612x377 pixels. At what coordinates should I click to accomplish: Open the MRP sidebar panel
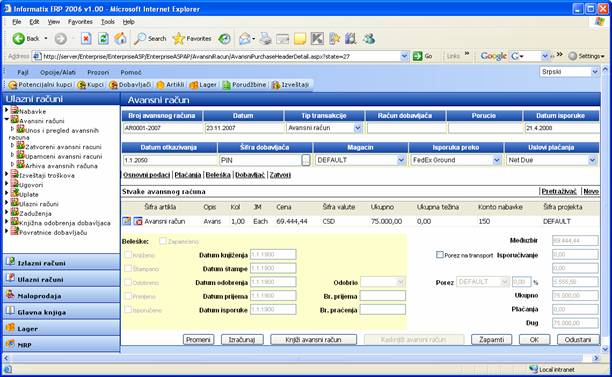click(61, 345)
